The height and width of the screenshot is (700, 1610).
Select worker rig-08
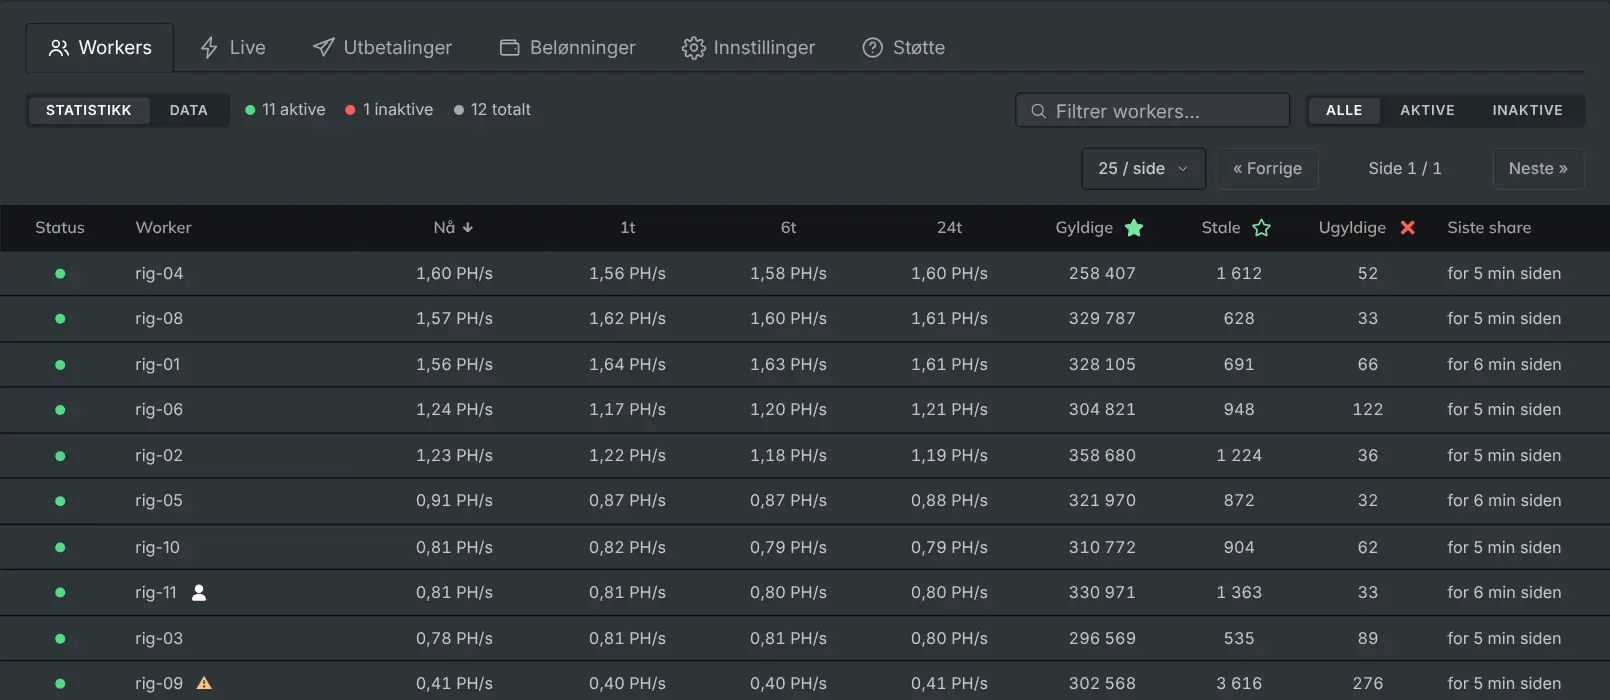coord(159,319)
